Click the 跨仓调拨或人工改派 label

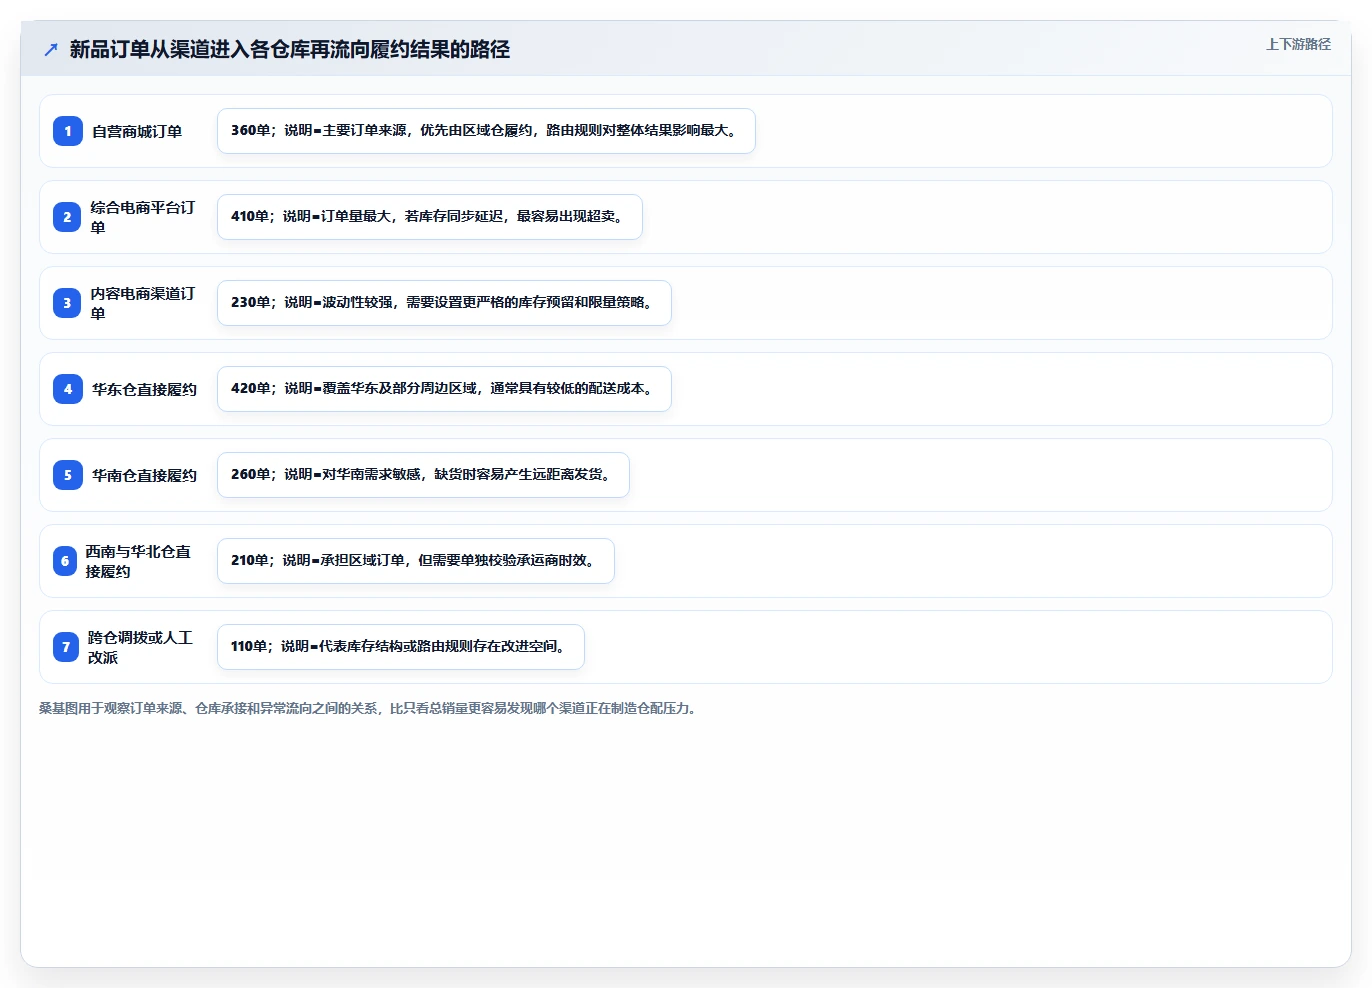[x=141, y=647]
